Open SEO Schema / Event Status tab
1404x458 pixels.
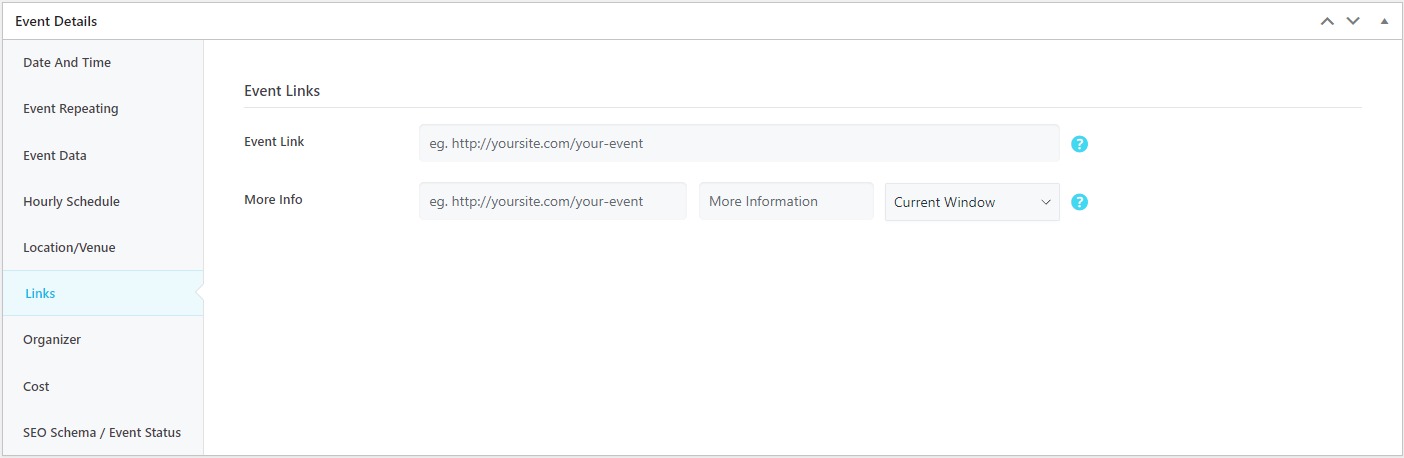[x=103, y=432]
